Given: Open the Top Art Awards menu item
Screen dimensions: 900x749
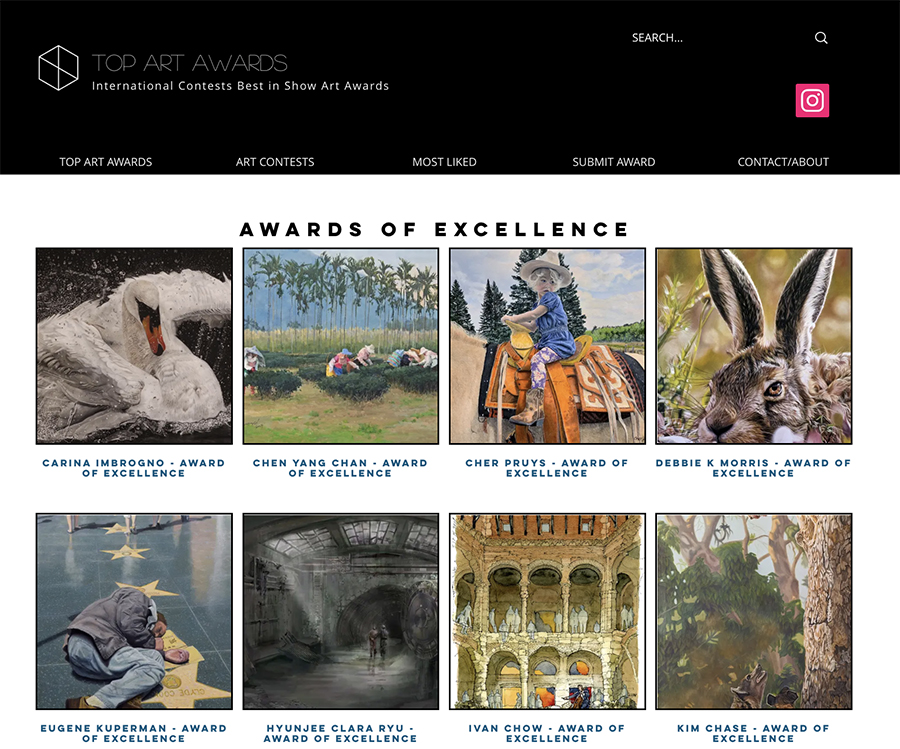Looking at the screenshot, I should (106, 162).
